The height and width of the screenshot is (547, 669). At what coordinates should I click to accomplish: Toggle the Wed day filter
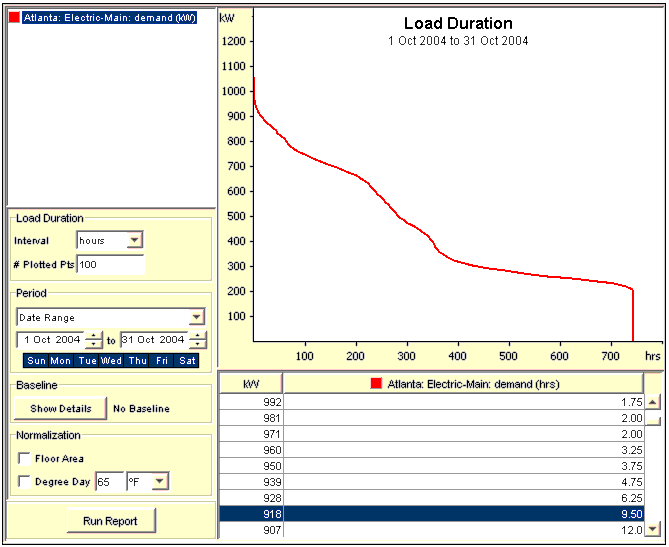tap(111, 361)
